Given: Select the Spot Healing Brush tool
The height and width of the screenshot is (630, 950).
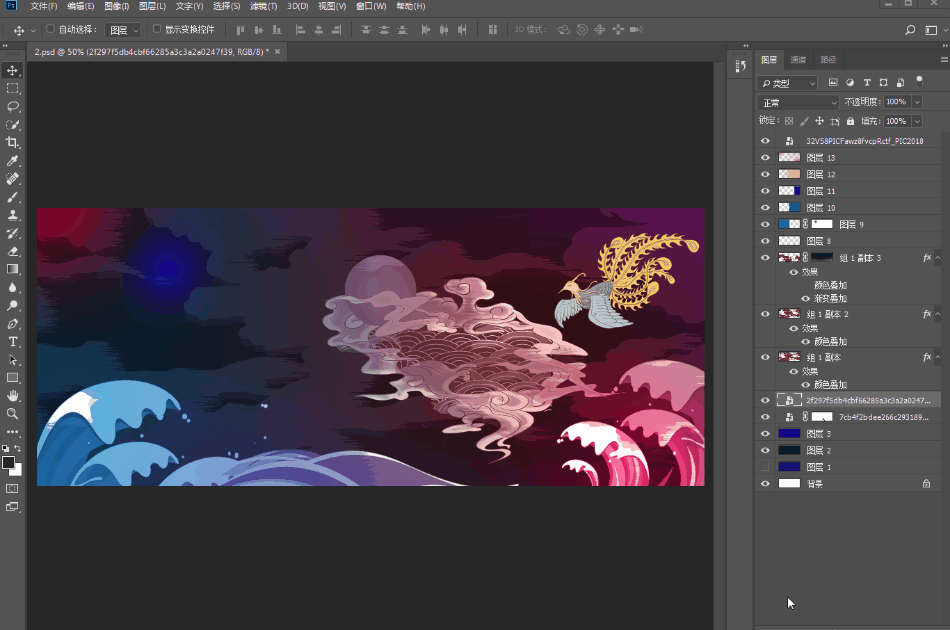Looking at the screenshot, I should click(x=12, y=179).
